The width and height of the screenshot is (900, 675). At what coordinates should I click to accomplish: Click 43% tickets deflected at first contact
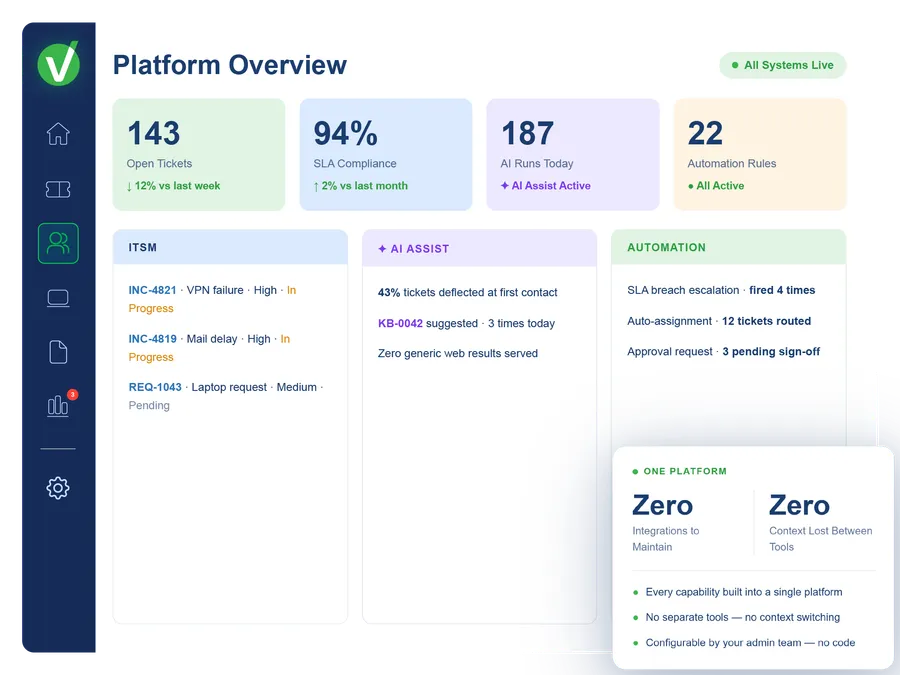[x=467, y=292]
